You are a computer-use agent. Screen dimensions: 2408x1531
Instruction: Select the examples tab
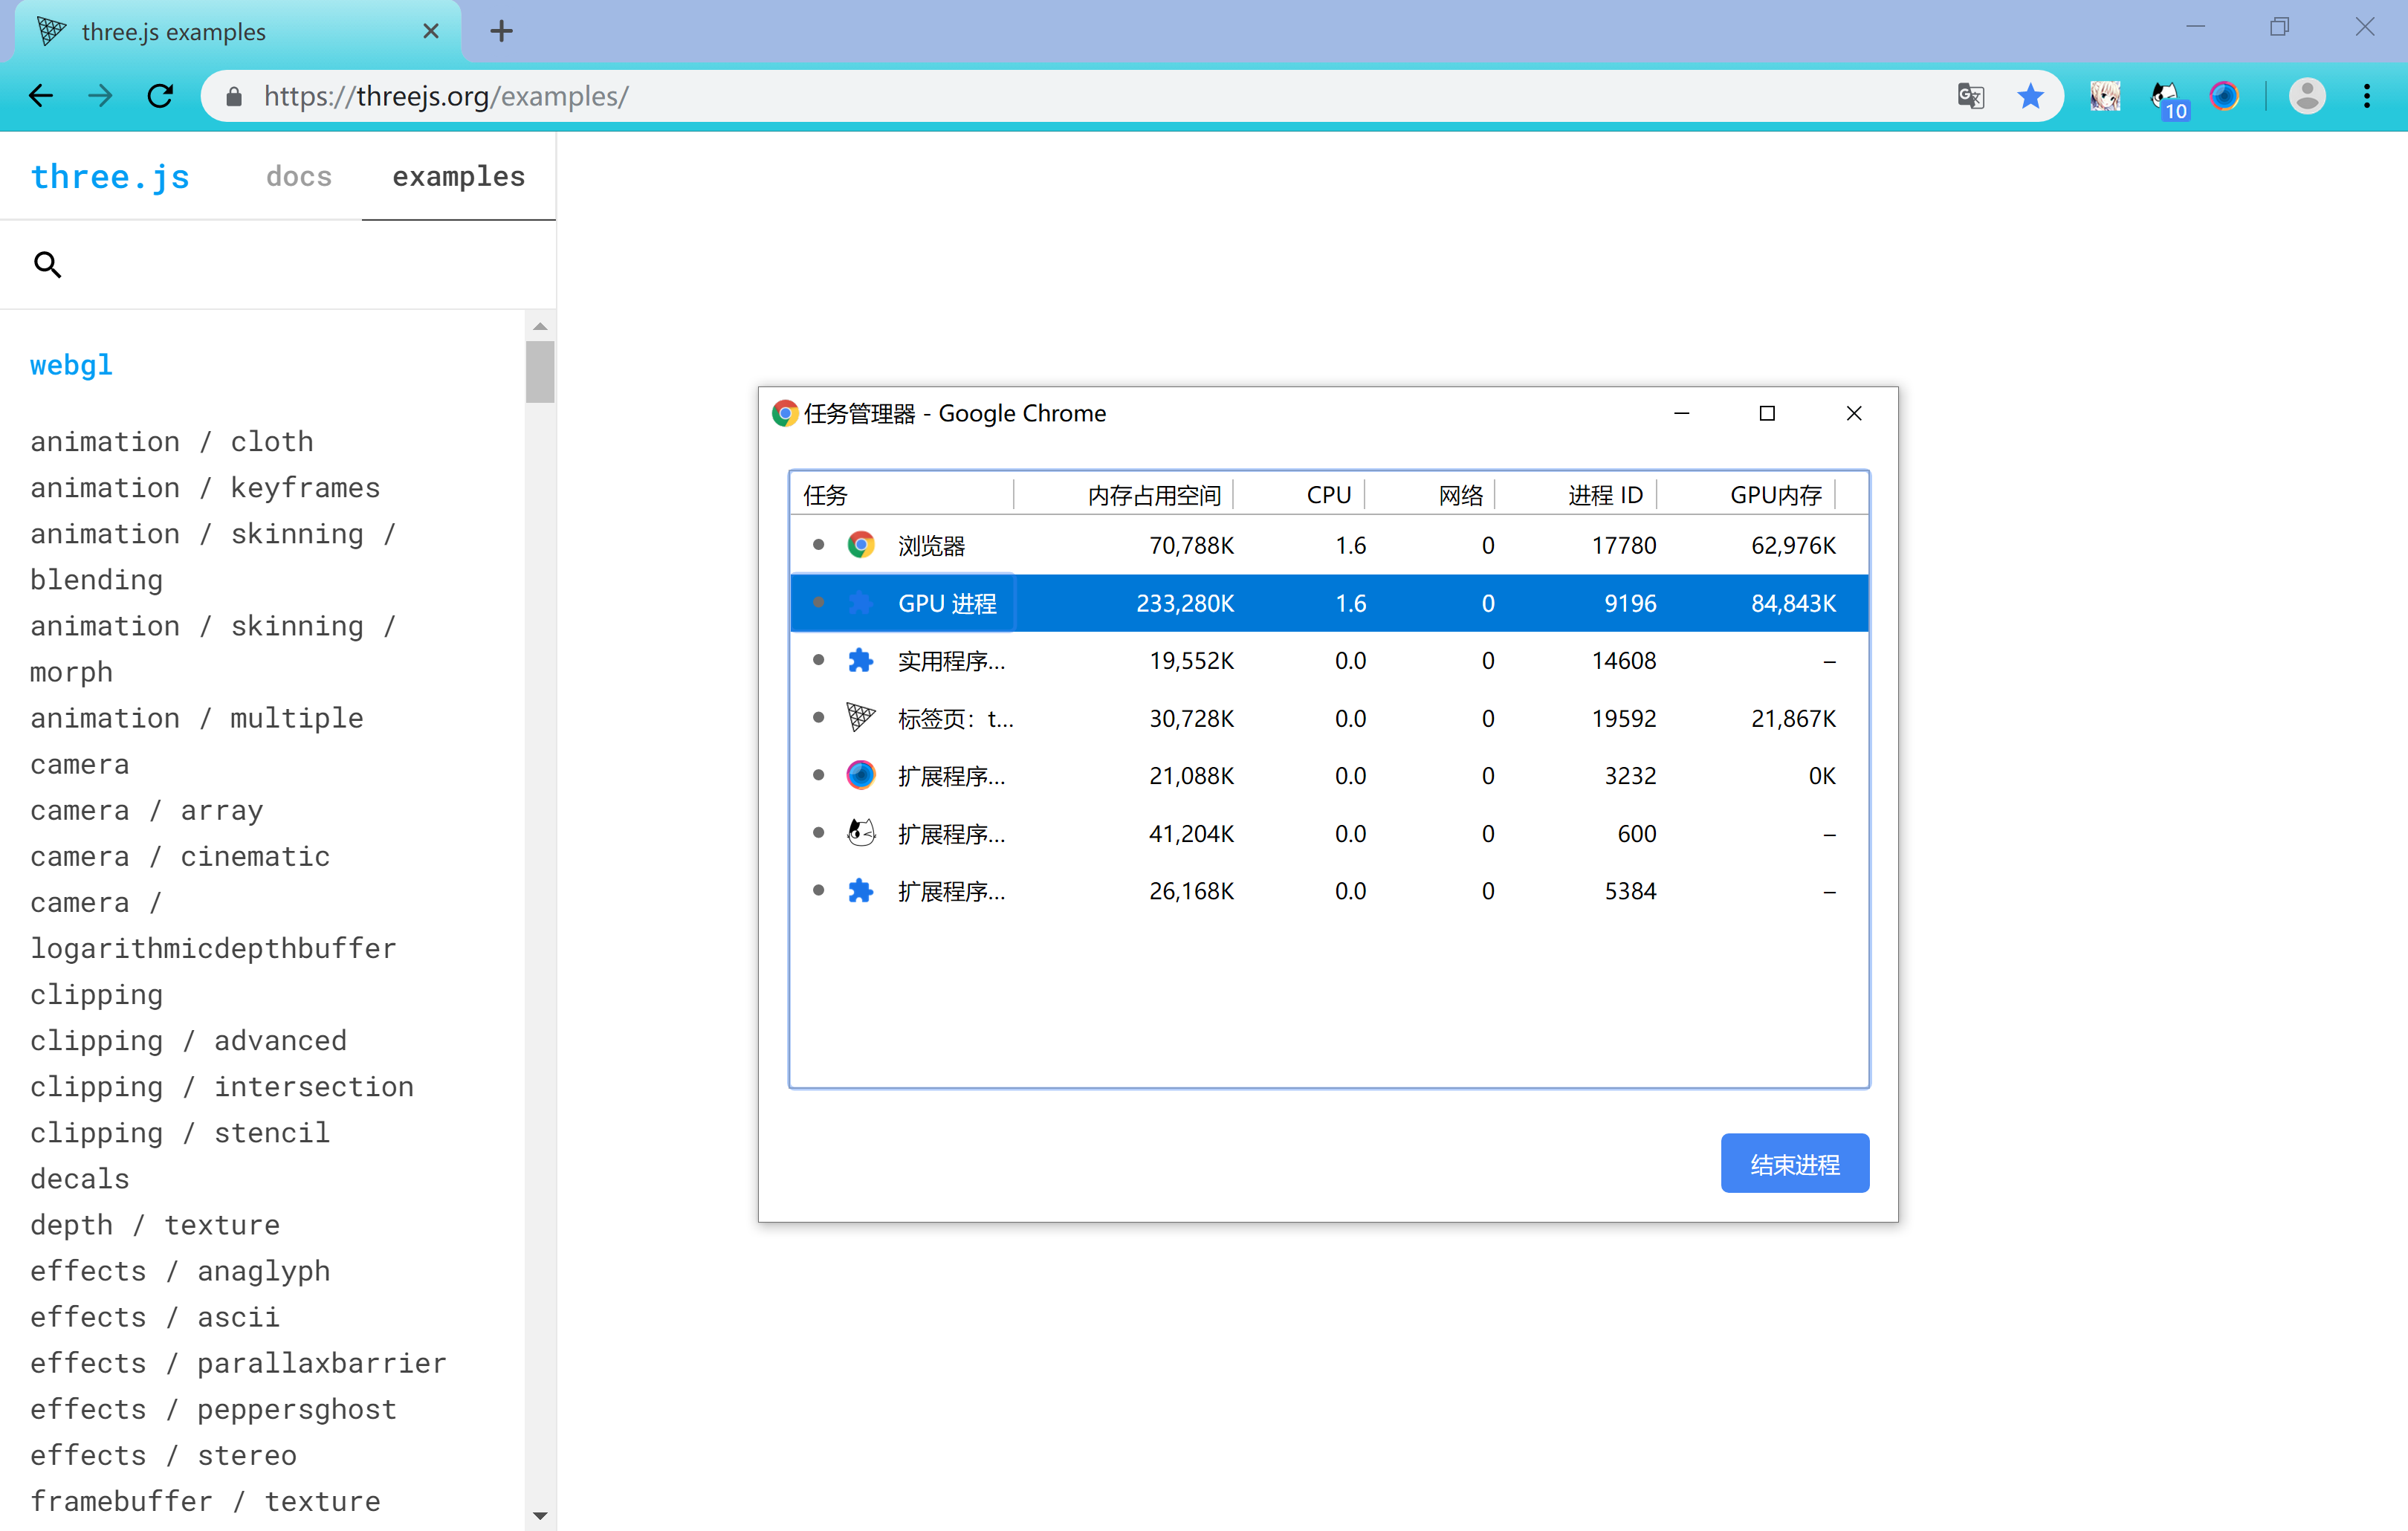tap(458, 177)
